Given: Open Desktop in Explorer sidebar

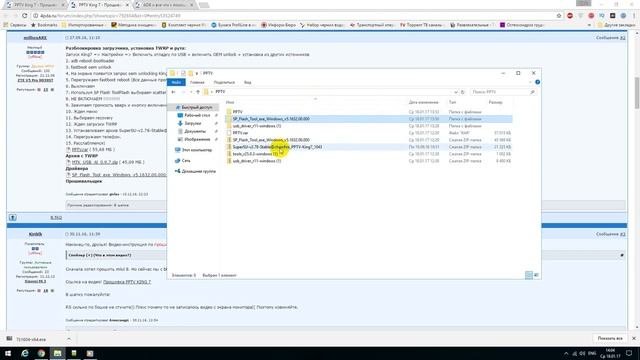Looking at the screenshot, I should 197,116.
